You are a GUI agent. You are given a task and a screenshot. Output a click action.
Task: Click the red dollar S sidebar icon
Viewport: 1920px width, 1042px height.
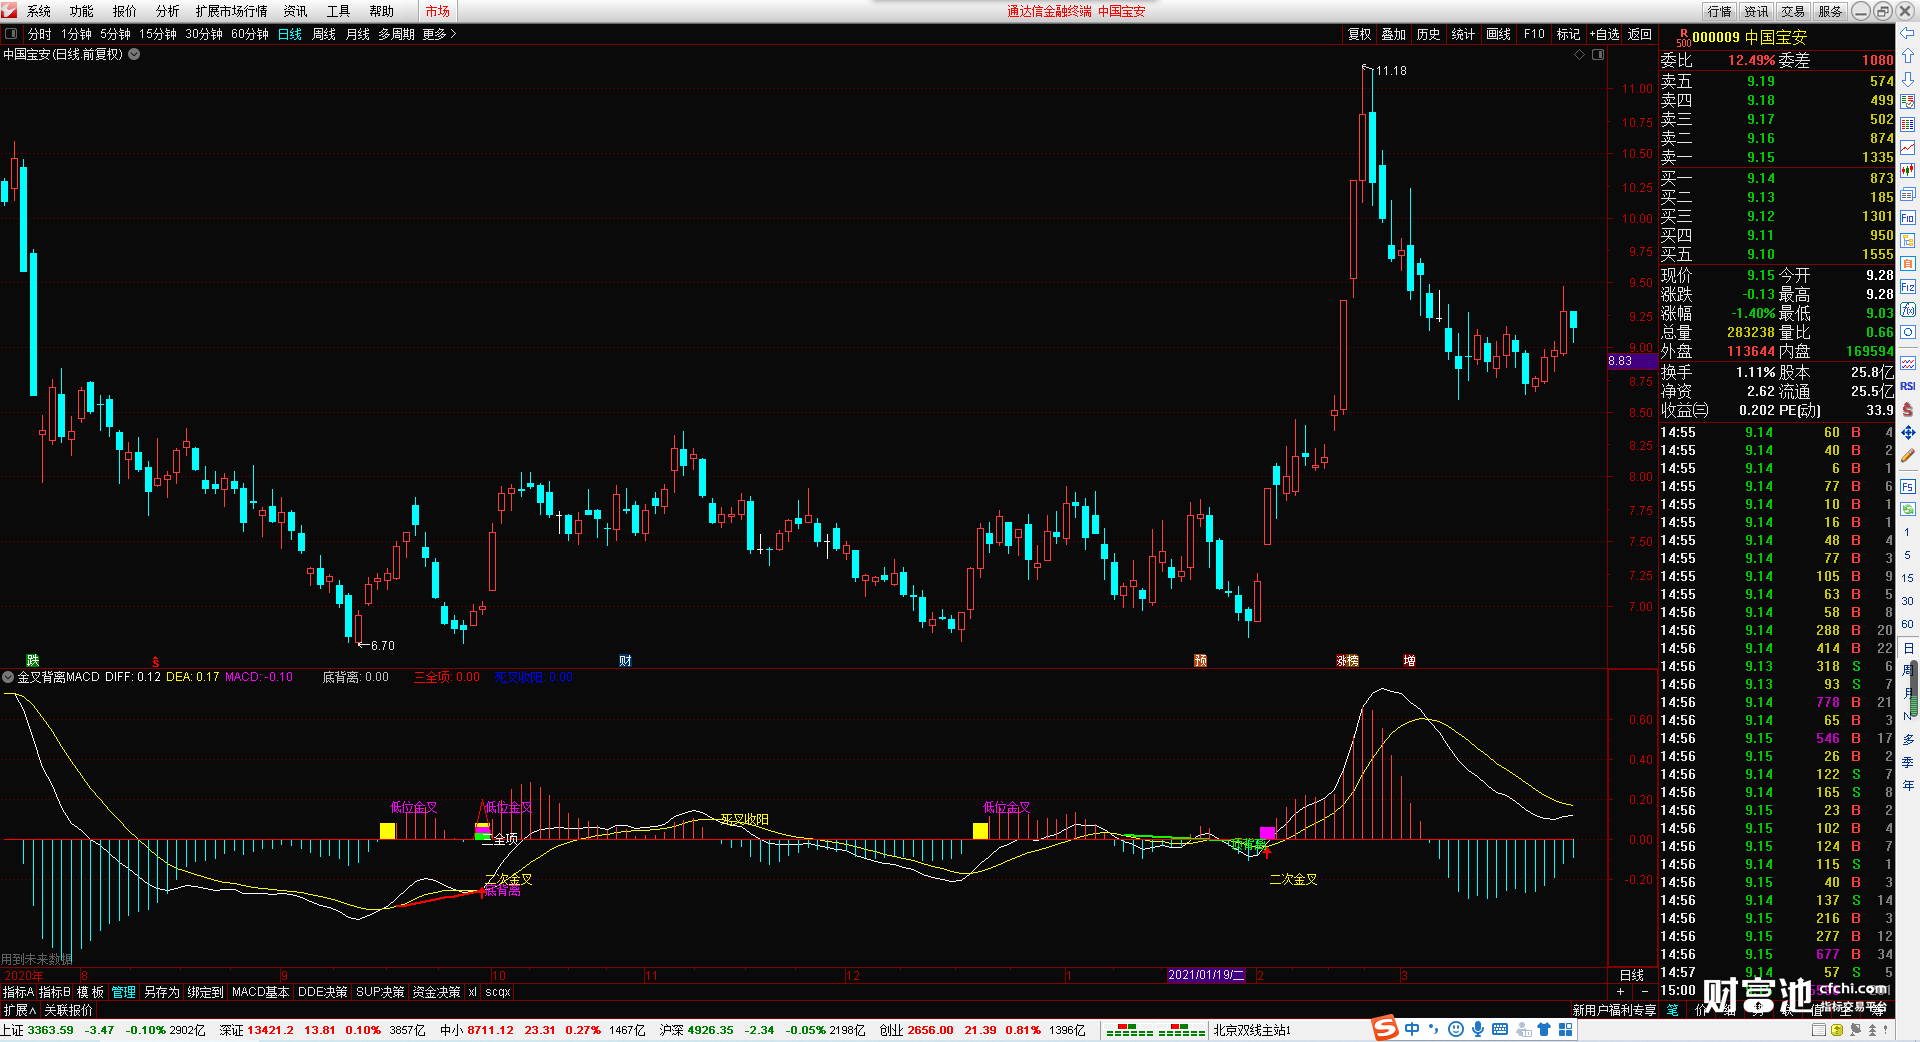[x=1908, y=409]
